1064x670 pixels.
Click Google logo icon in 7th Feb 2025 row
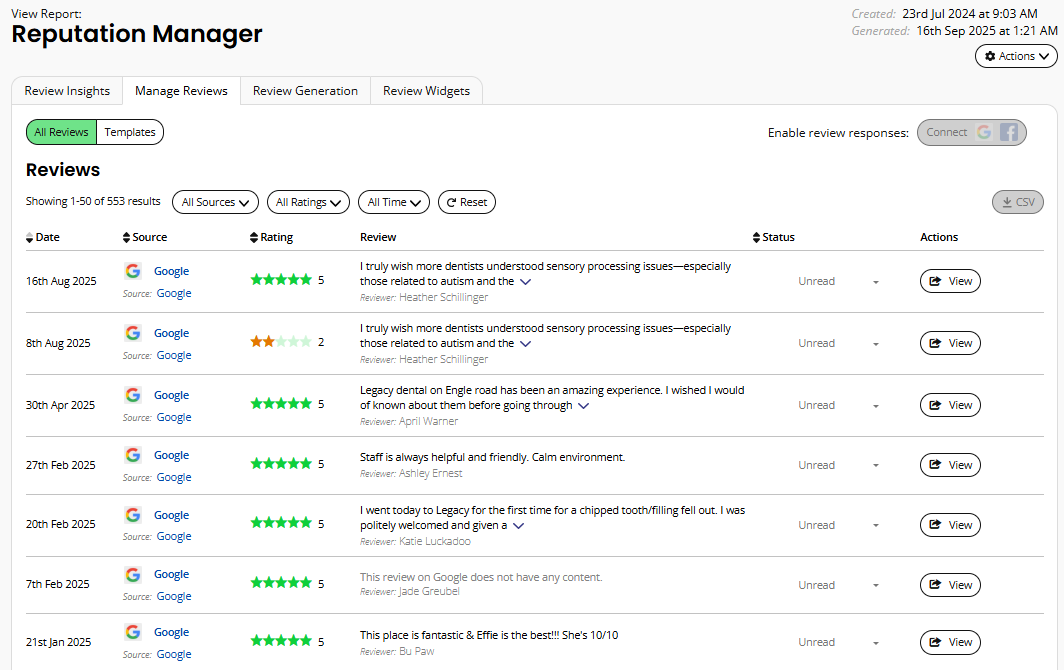(x=133, y=574)
